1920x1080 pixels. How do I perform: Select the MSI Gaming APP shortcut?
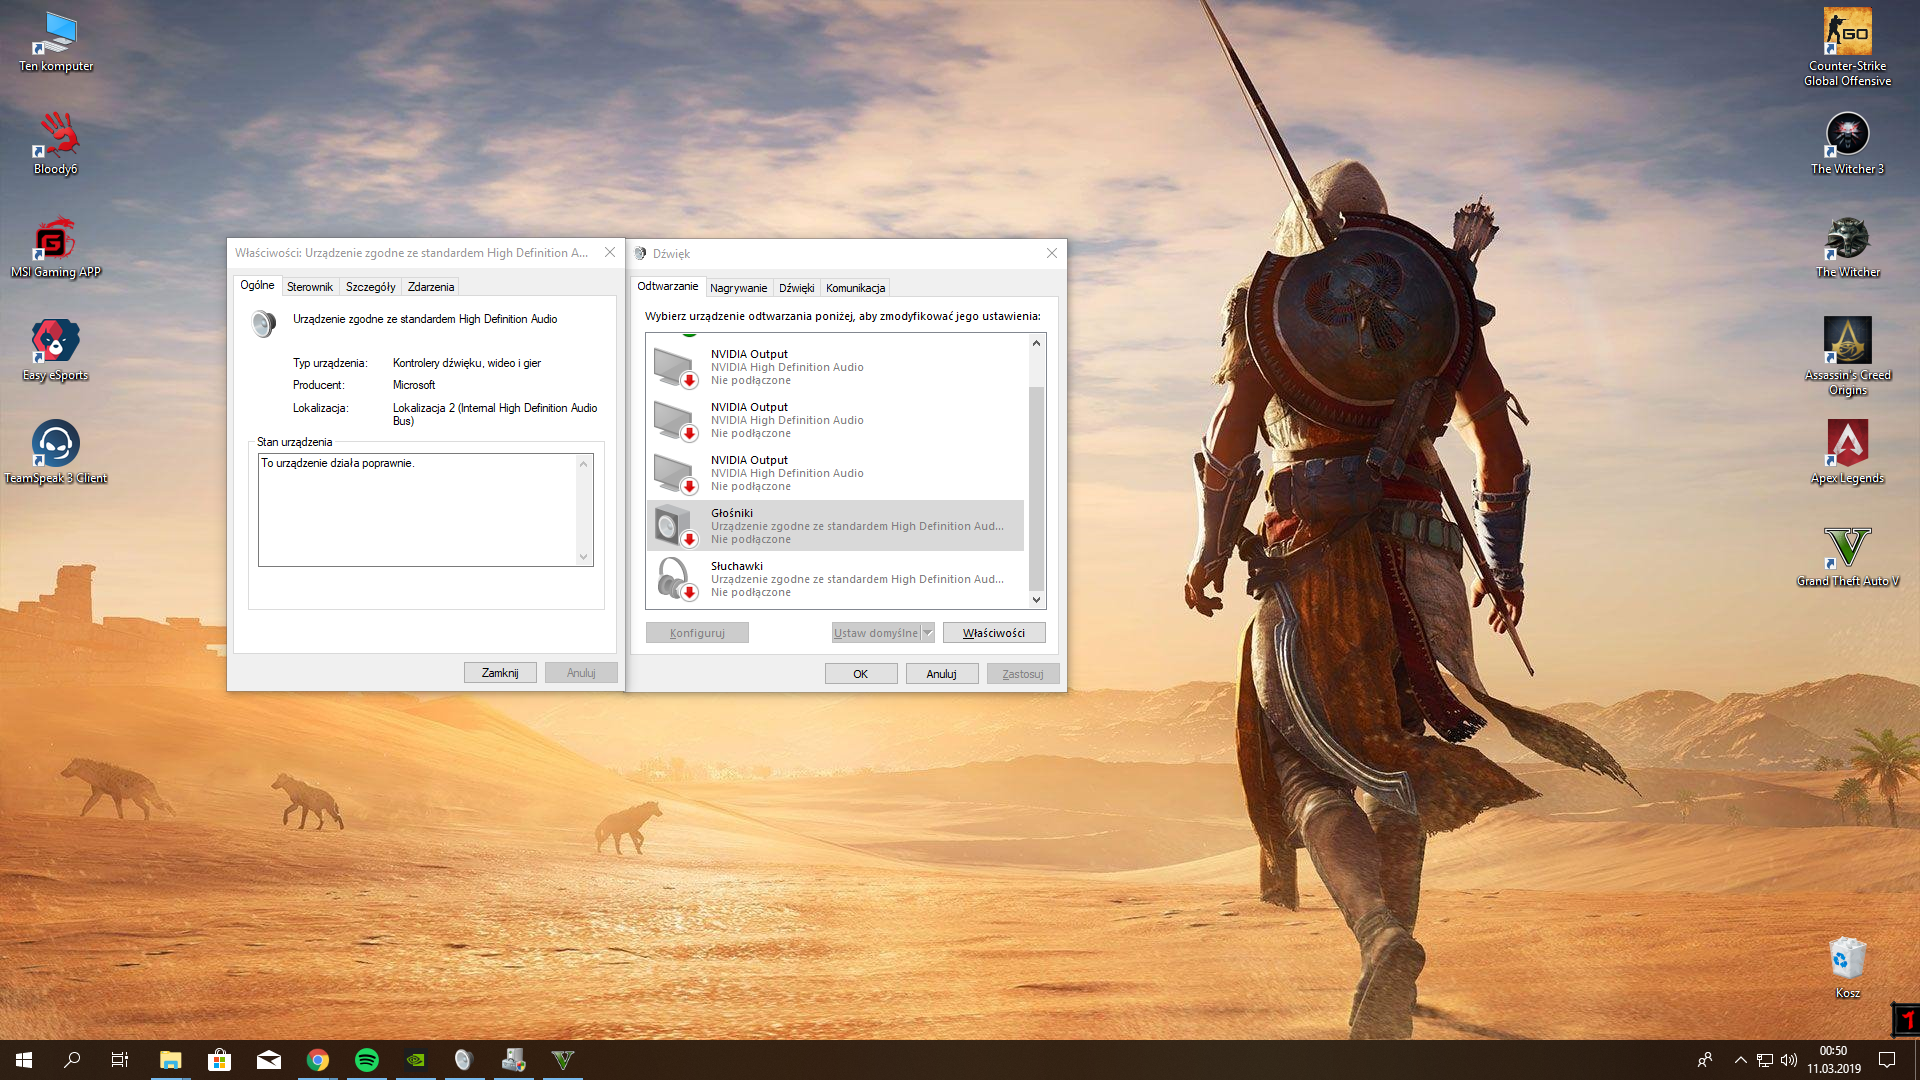(x=56, y=247)
